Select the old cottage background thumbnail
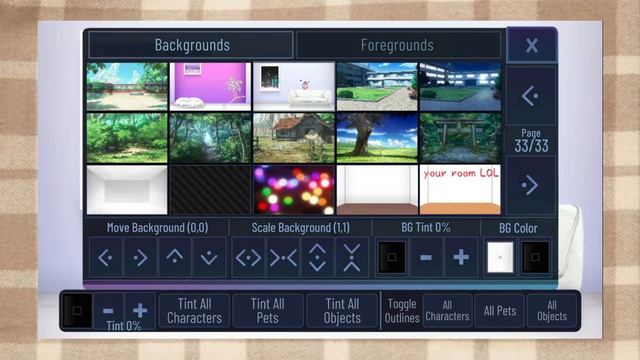Screen dimensions: 640x360 pos(294,138)
